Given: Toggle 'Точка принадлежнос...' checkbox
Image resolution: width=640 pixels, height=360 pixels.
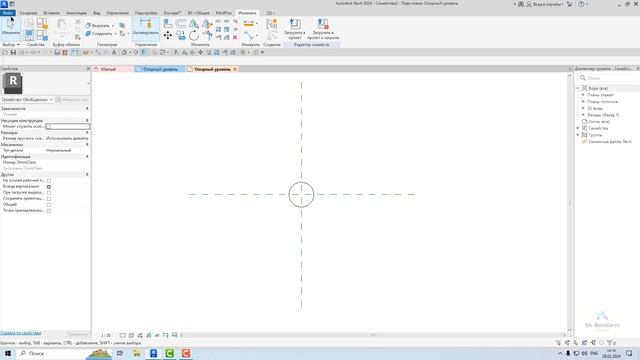Looking at the screenshot, I should pos(49,211).
